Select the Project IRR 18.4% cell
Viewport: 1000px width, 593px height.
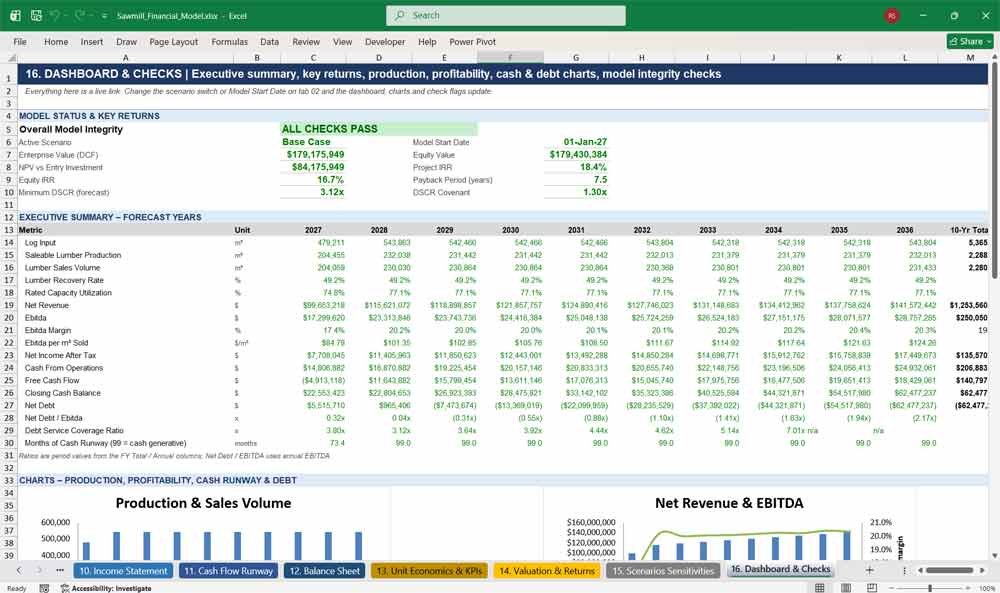point(577,167)
